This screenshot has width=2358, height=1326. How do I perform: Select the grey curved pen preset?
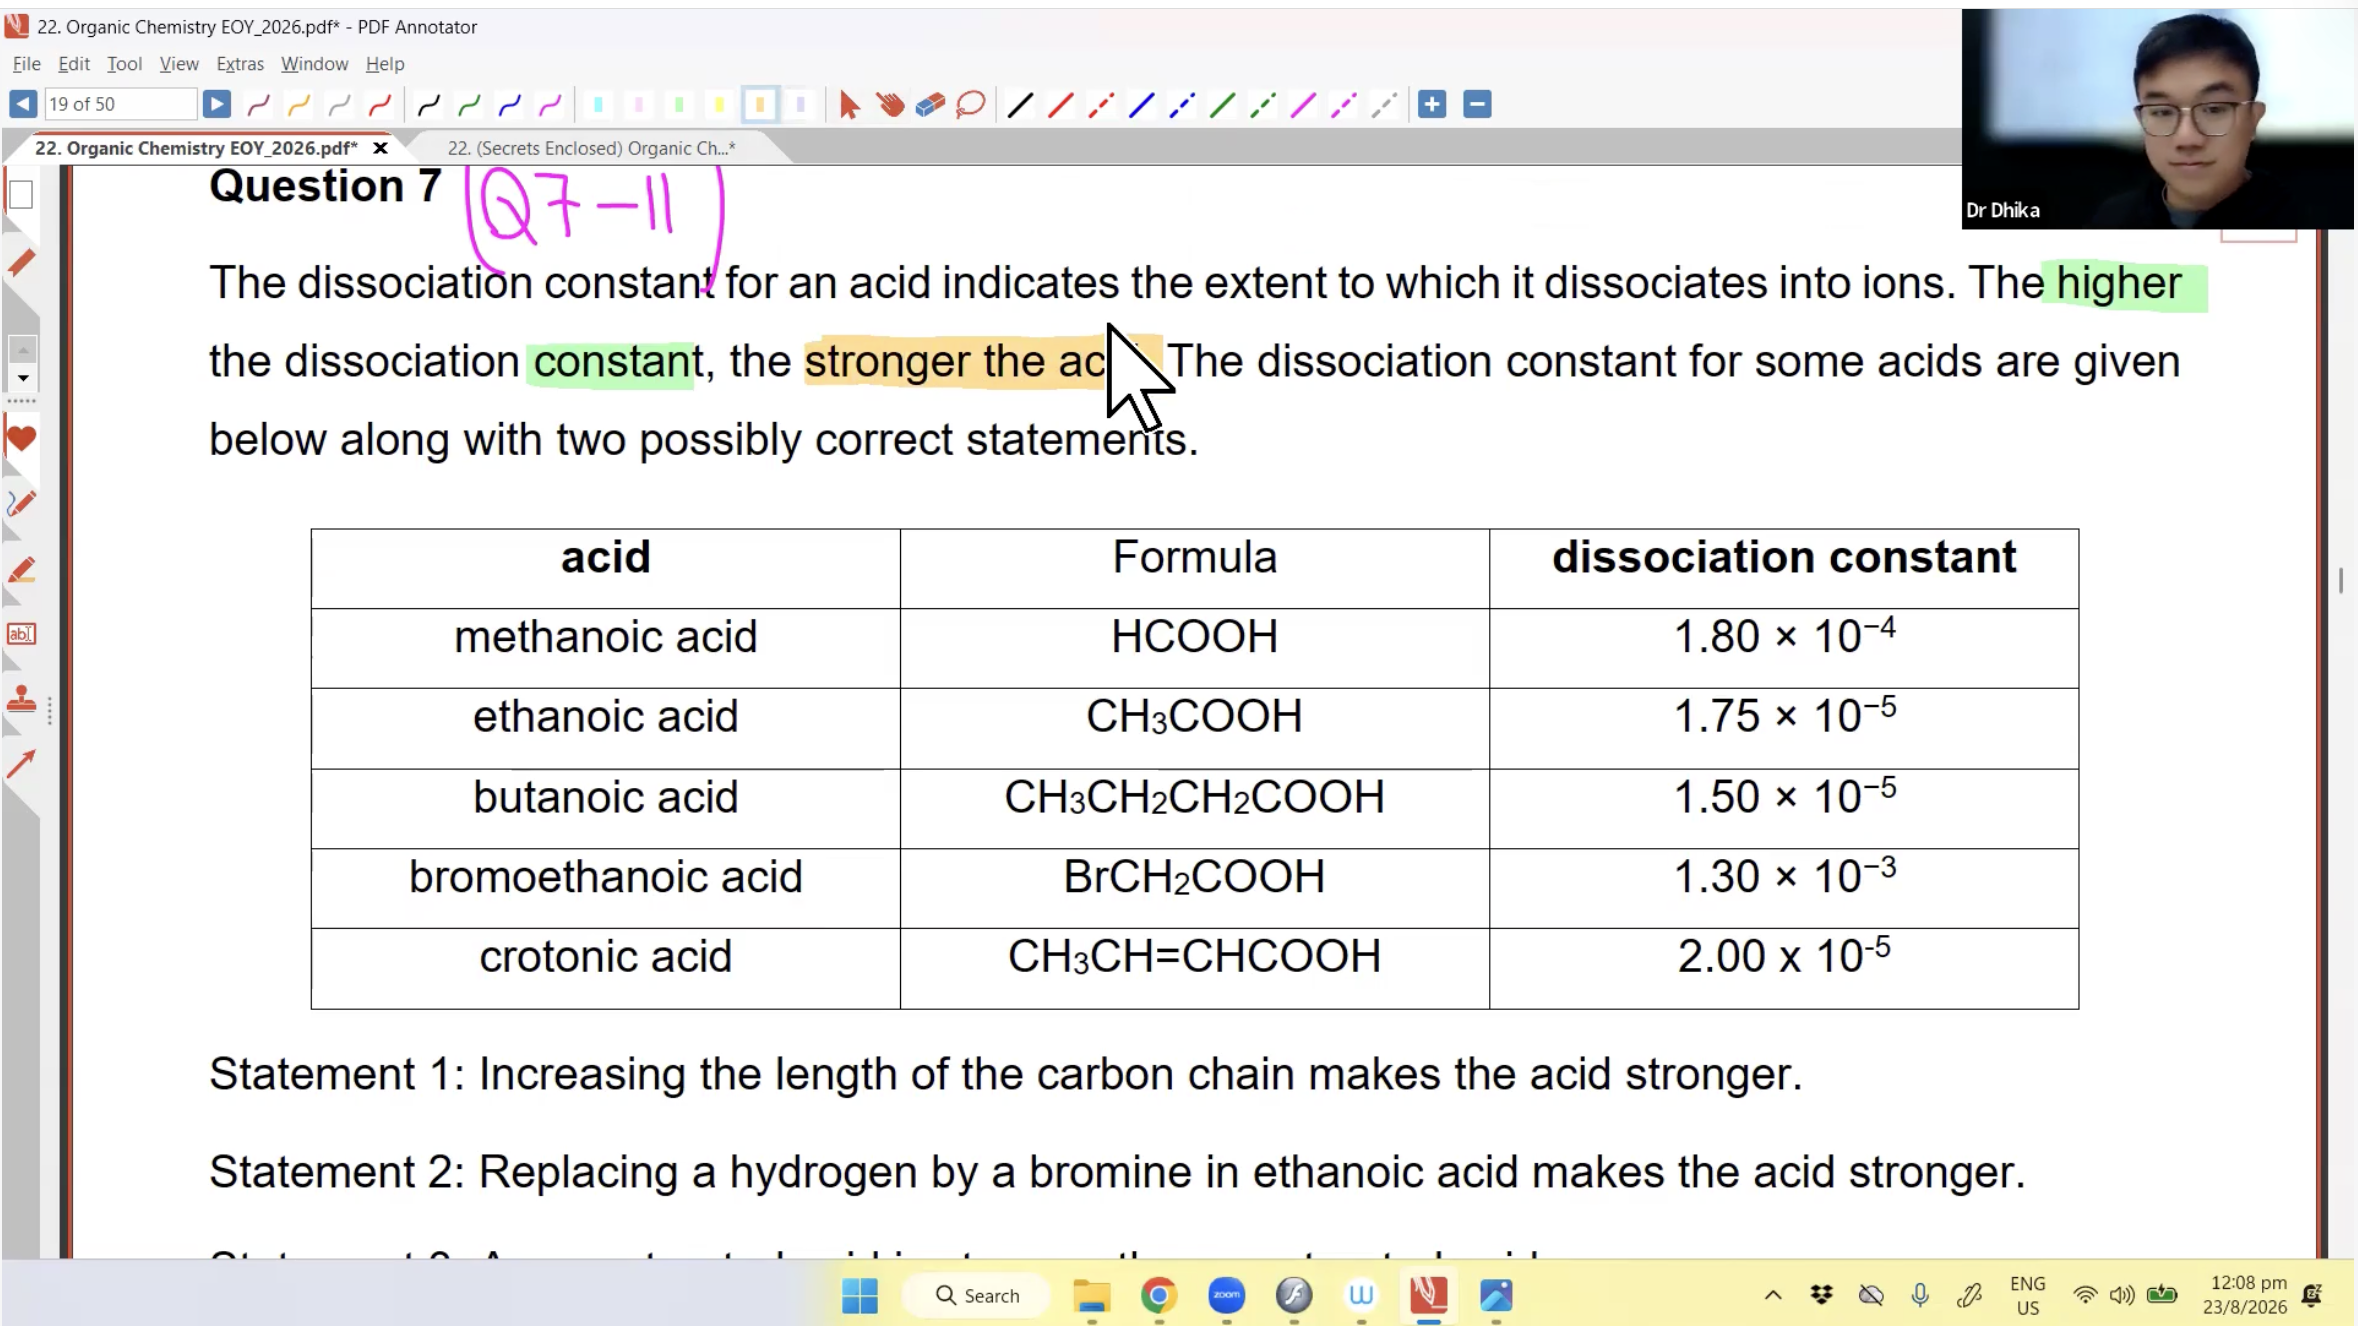339,104
